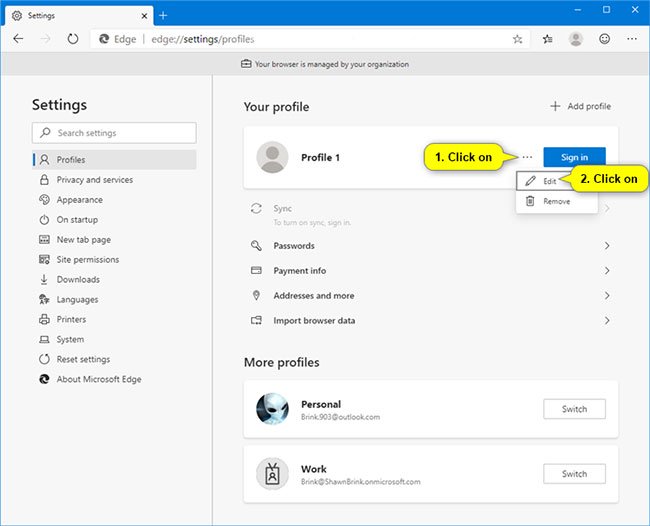
Task: Select the Settings browser tab
Action: pos(79,16)
